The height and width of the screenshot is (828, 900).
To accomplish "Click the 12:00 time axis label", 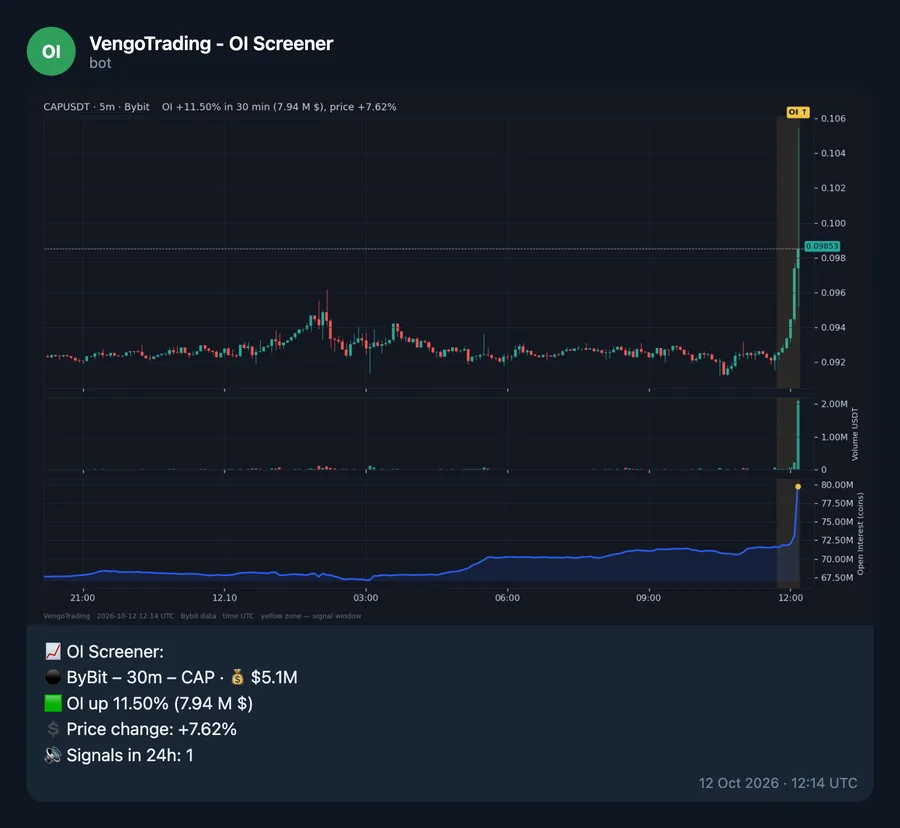I will 790,598.
